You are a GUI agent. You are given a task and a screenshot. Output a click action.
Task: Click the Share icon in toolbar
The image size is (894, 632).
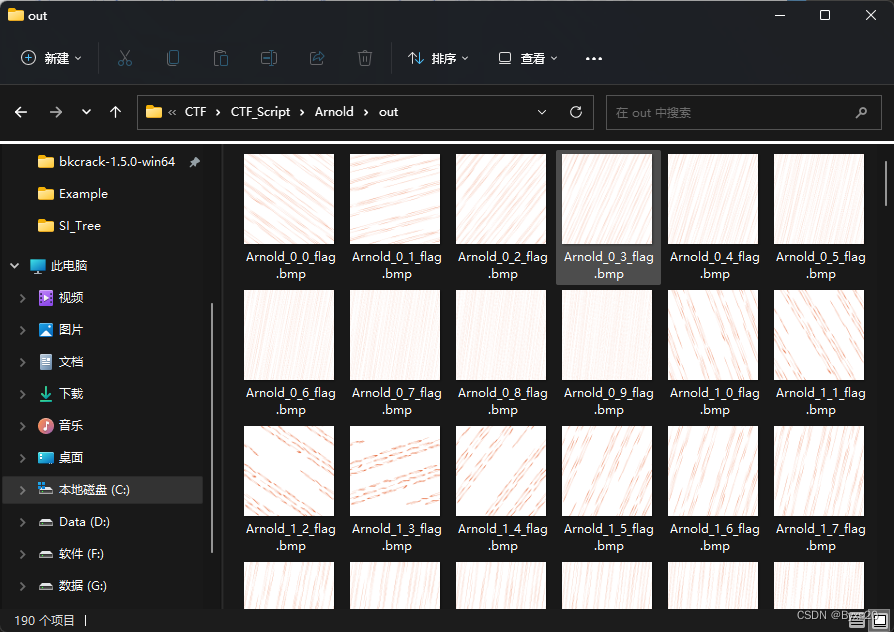[317, 58]
